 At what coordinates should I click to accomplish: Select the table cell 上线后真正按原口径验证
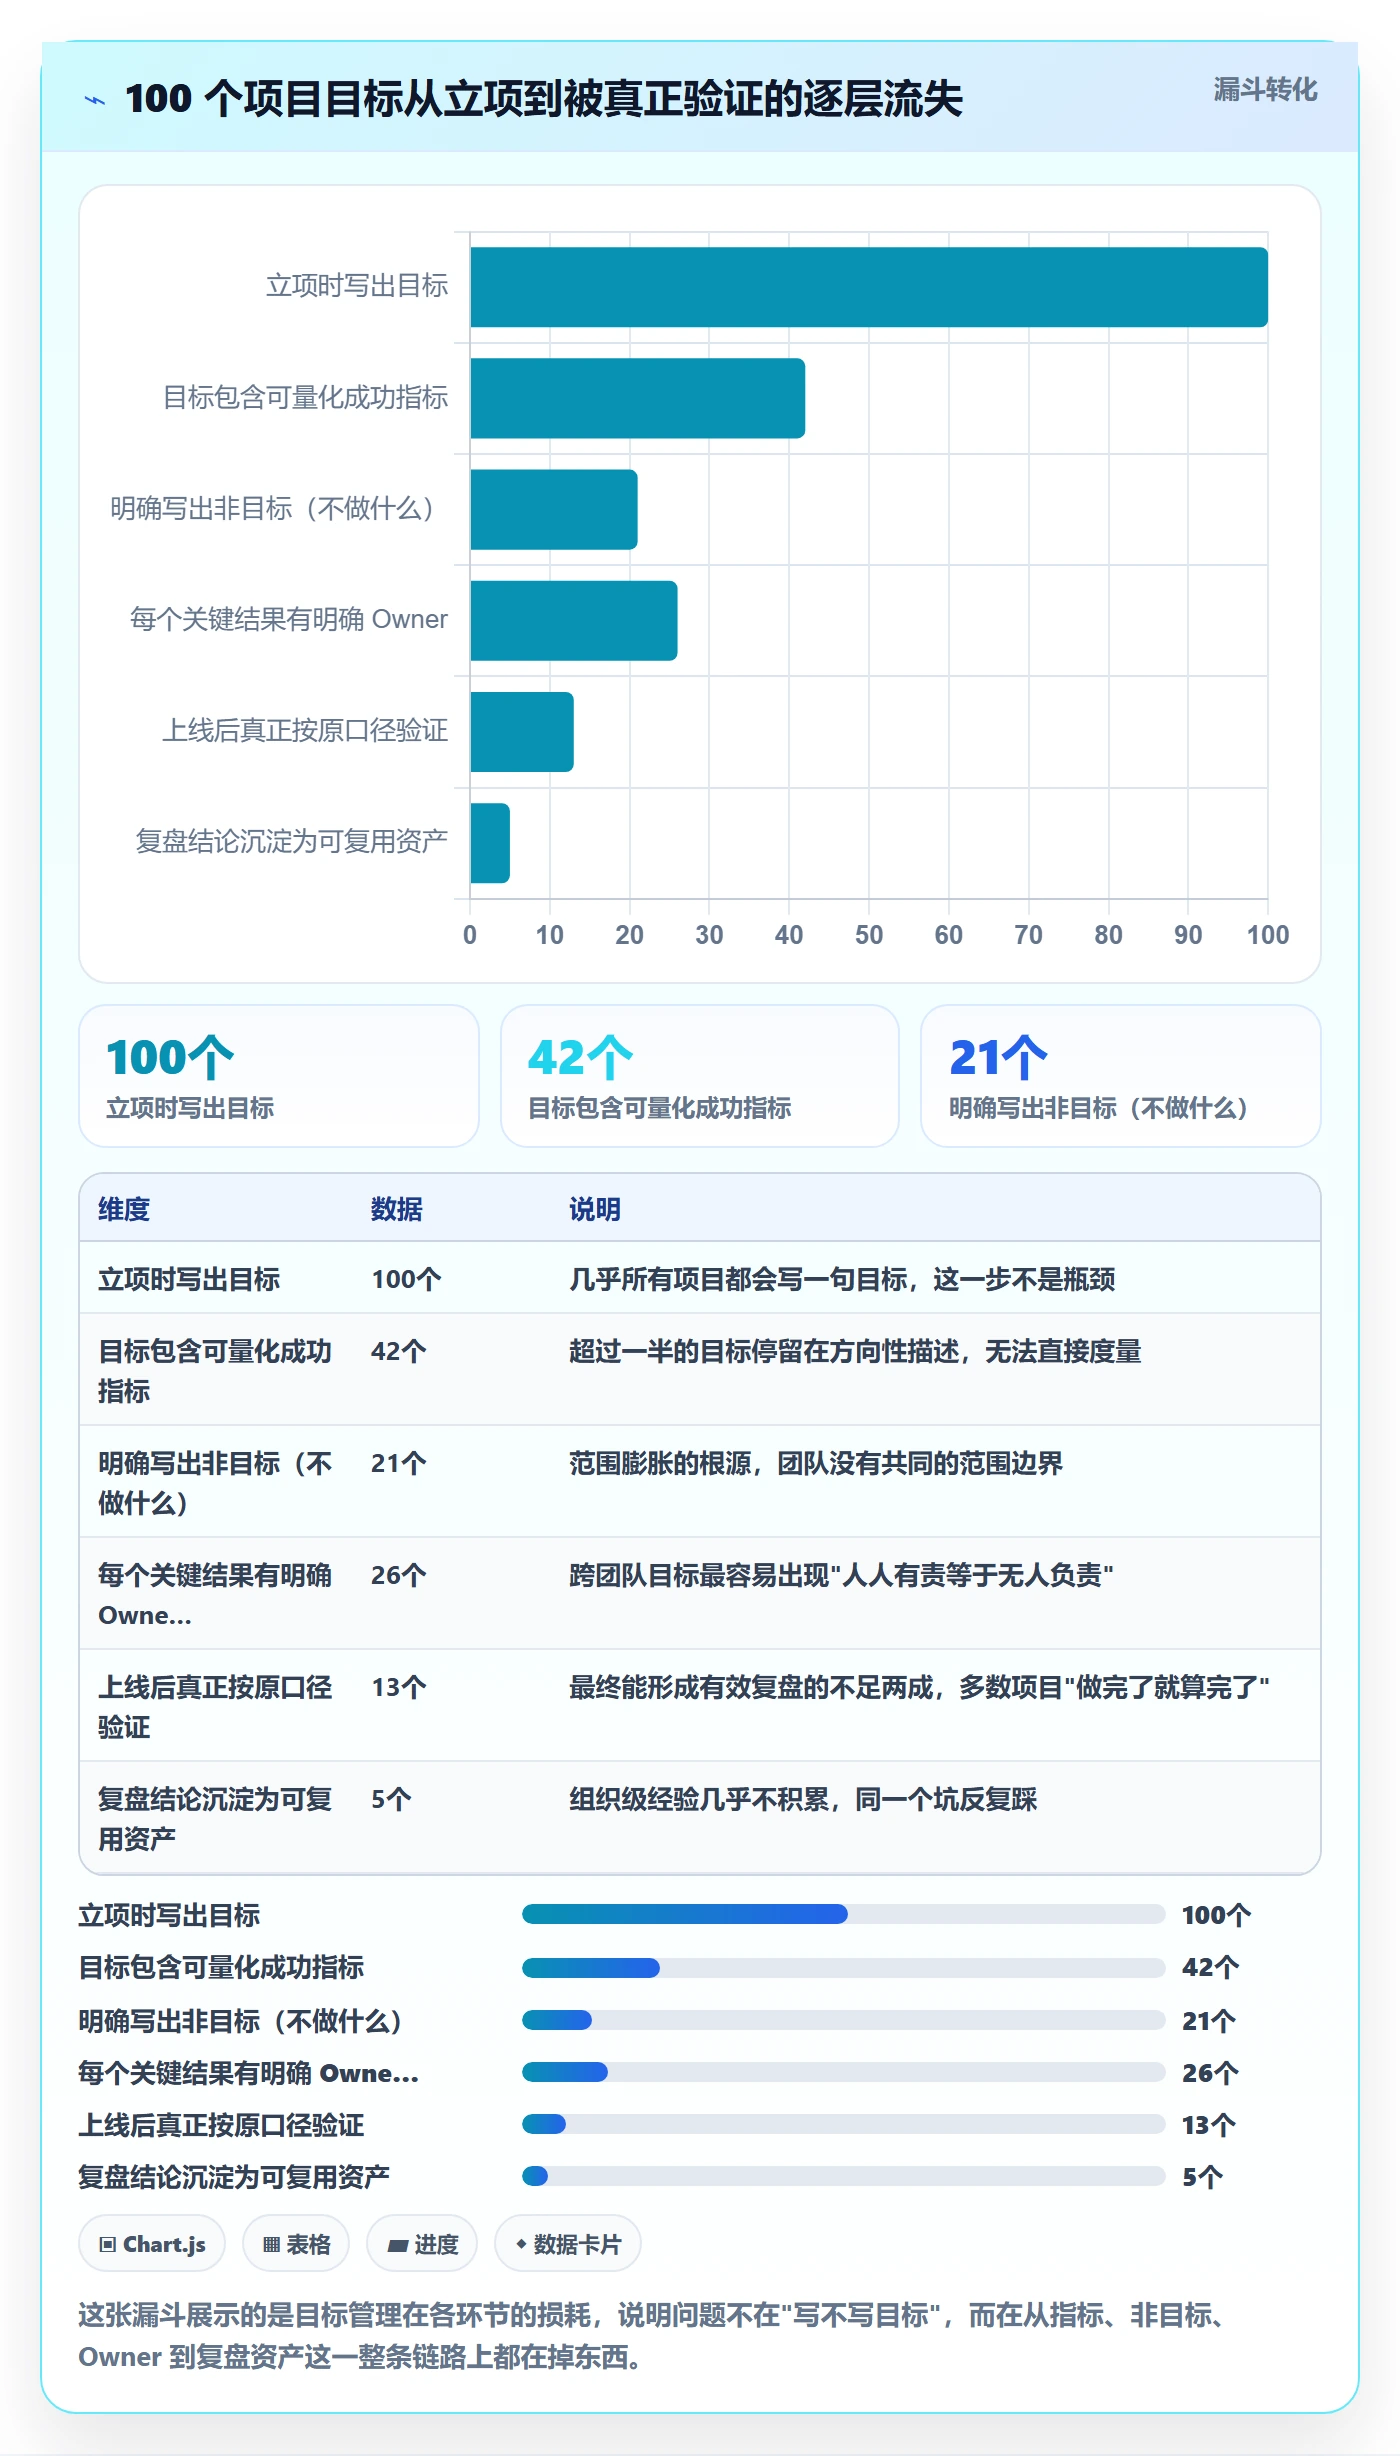pyautogui.click(x=215, y=1706)
